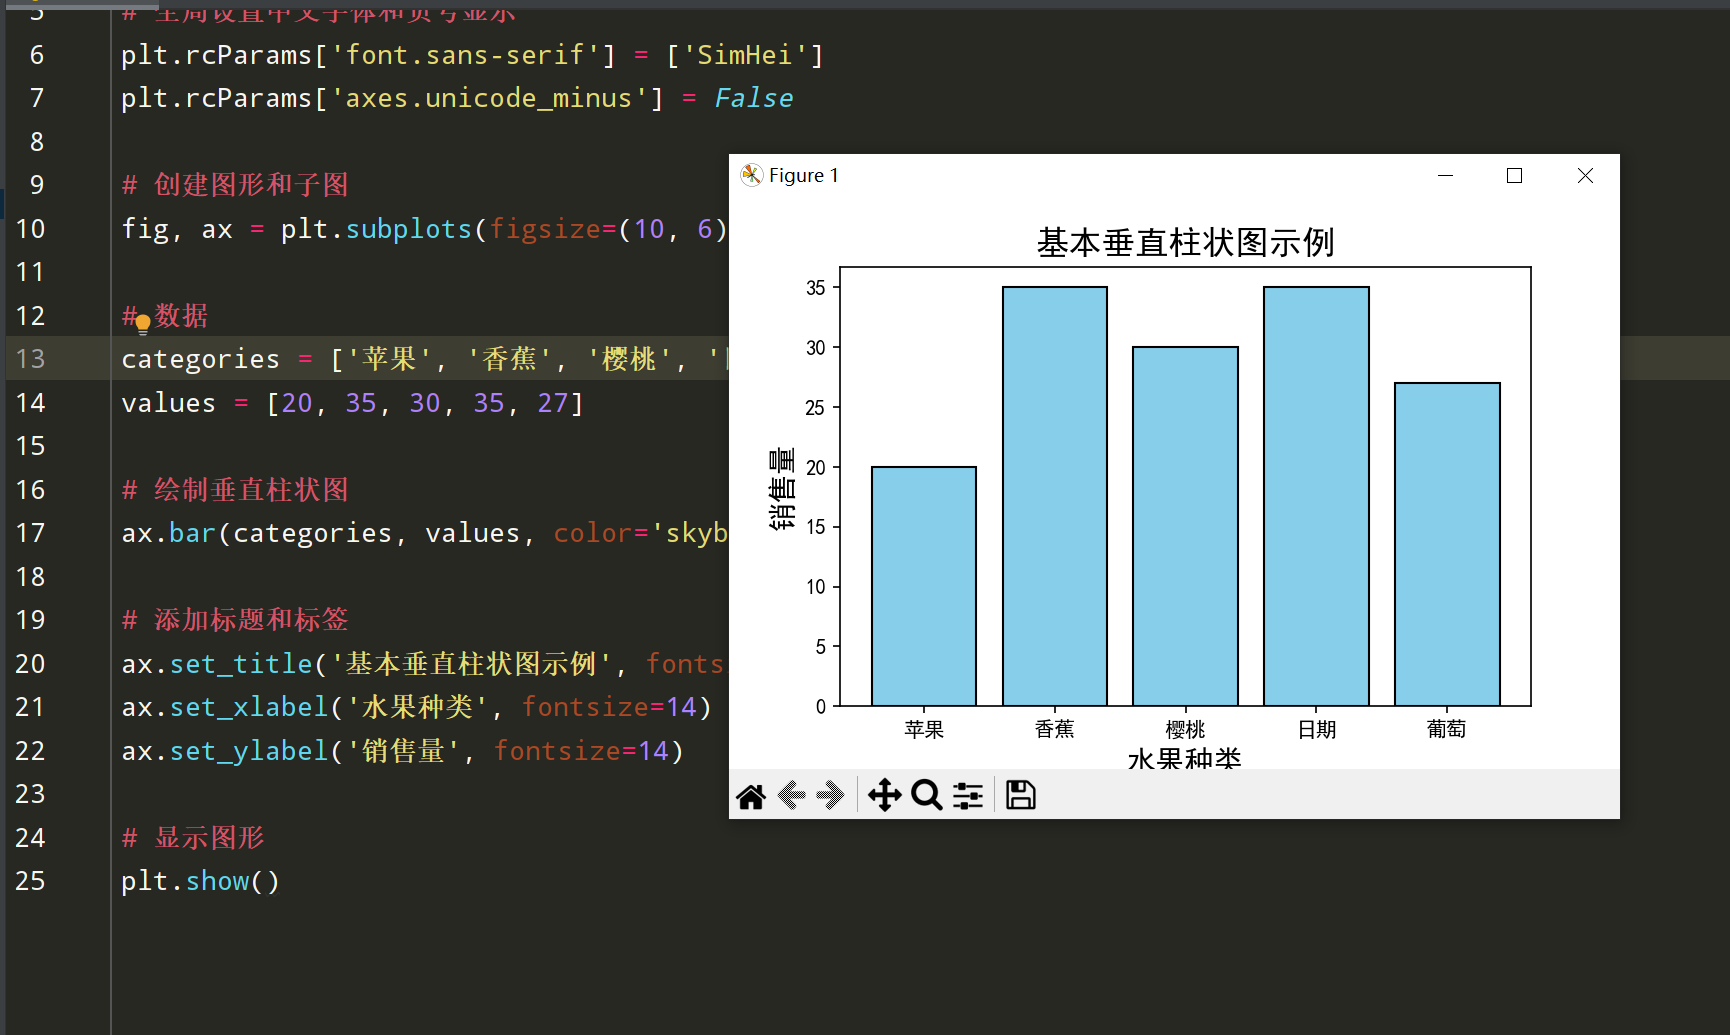Click the lightbulb hint on line 12
Viewport: 1730px width, 1035px height.
(143, 323)
